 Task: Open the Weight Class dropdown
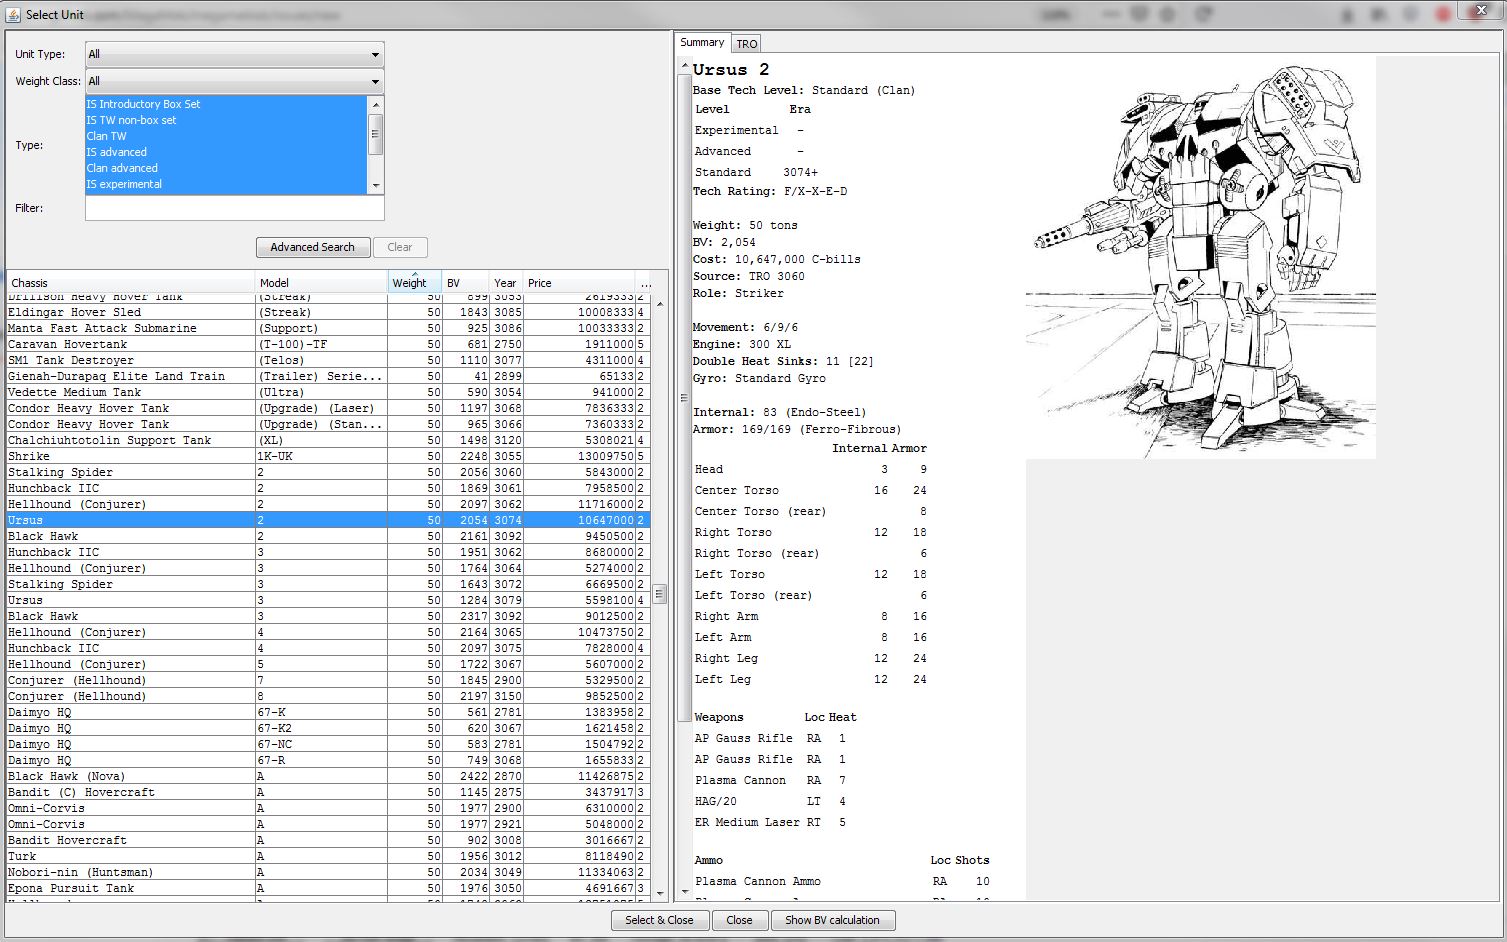tap(234, 81)
